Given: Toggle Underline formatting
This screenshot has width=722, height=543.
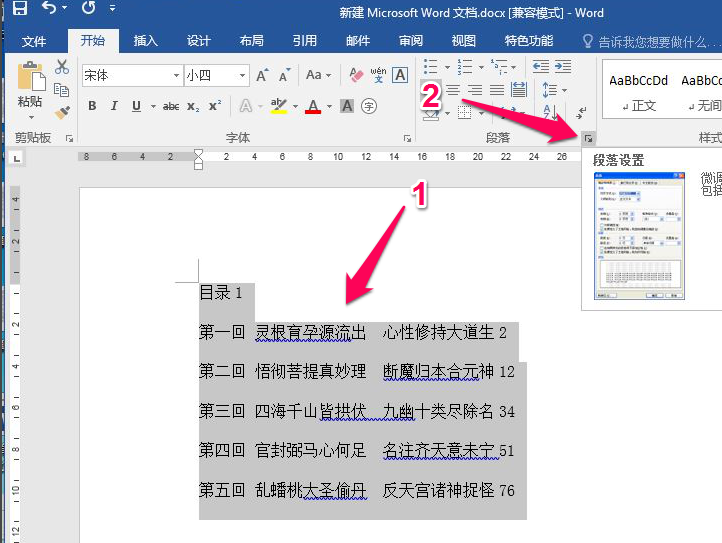Looking at the screenshot, I should tap(136, 106).
